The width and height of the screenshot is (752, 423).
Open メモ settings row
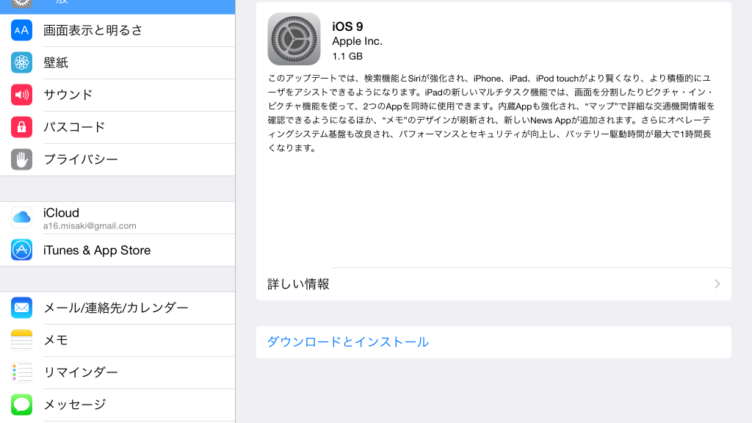tap(118, 340)
